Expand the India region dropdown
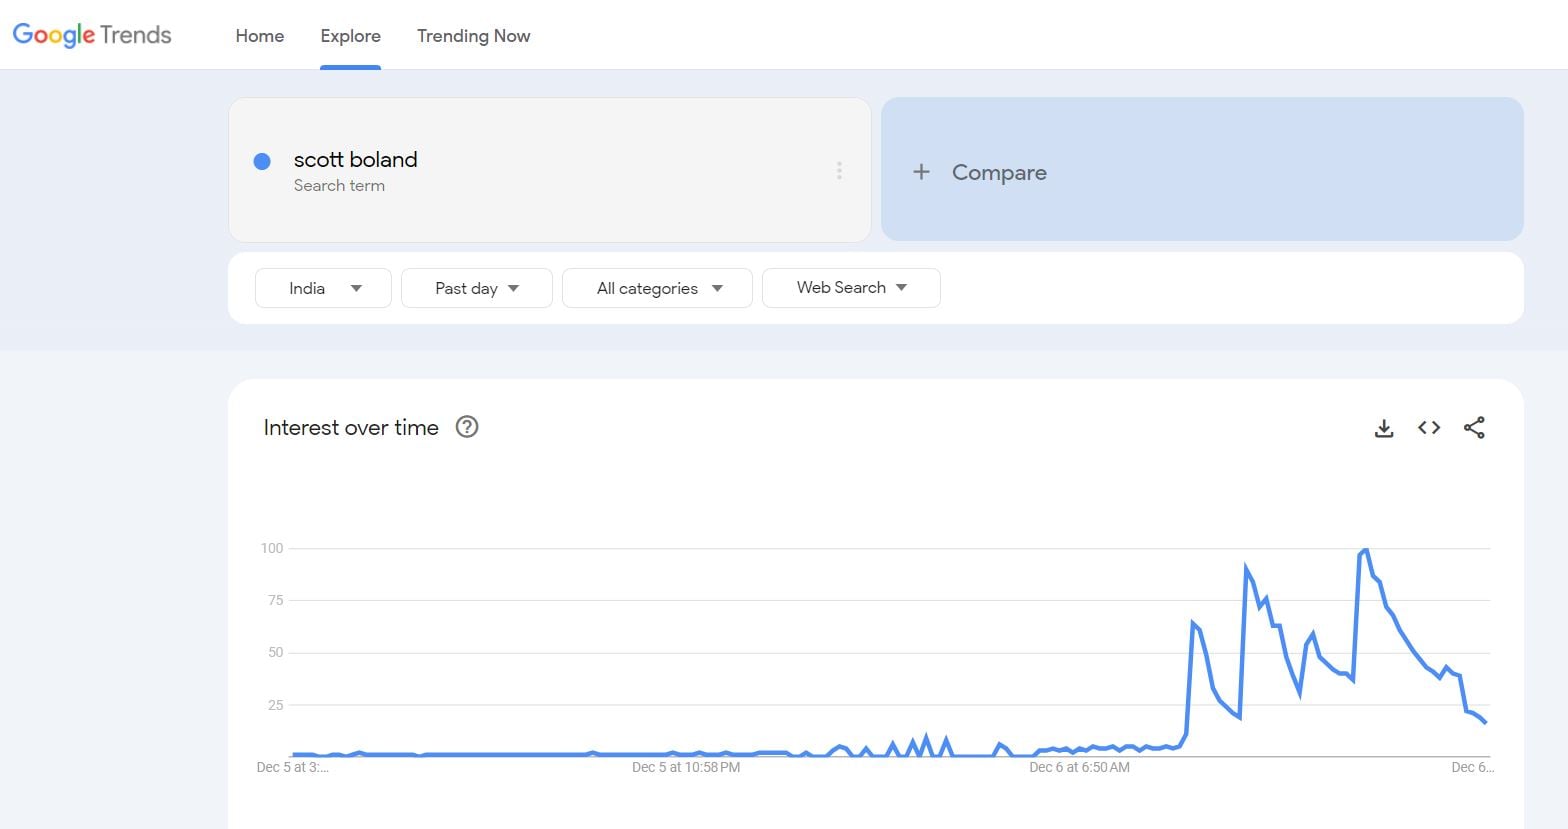 (x=323, y=288)
